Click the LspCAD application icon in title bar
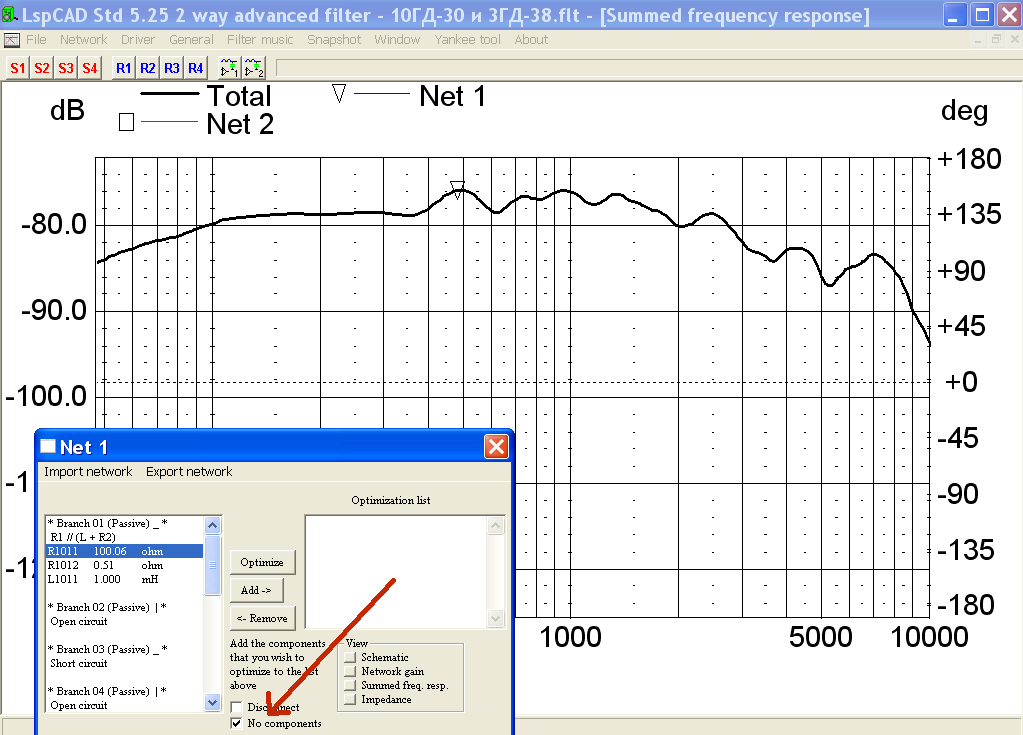1023x735 pixels. pos(10,14)
